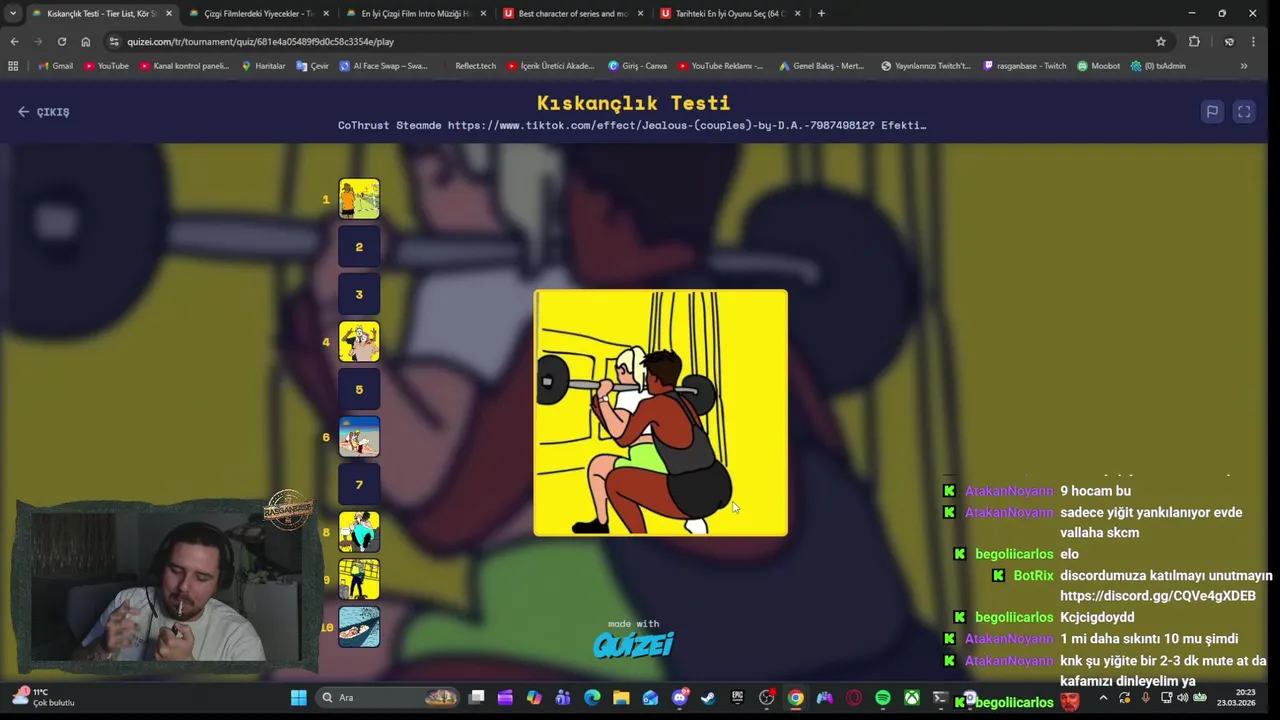Go to browser home page

[x=86, y=41]
